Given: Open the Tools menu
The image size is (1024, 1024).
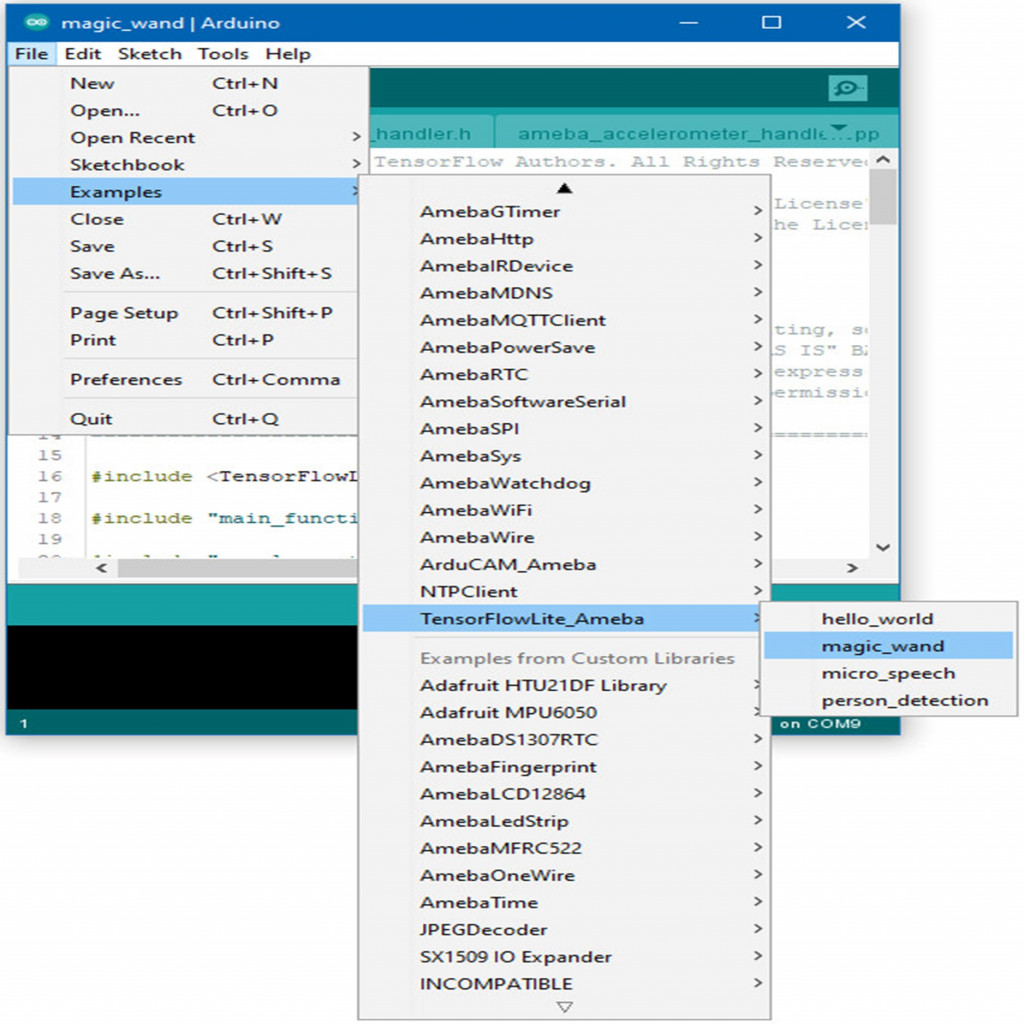Looking at the screenshot, I should pyautogui.click(x=223, y=54).
